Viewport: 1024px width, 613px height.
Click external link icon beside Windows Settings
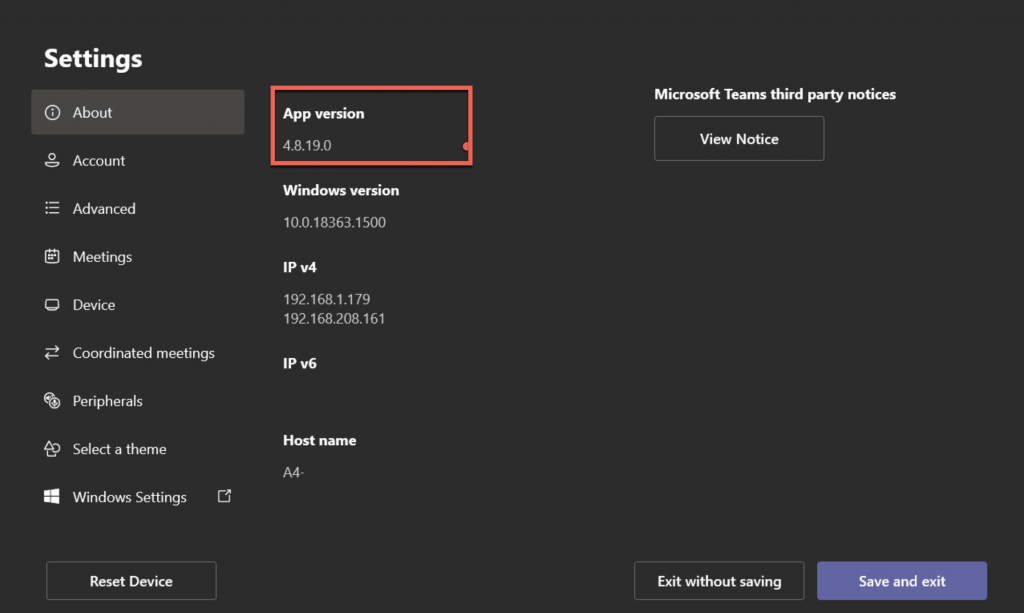point(225,496)
